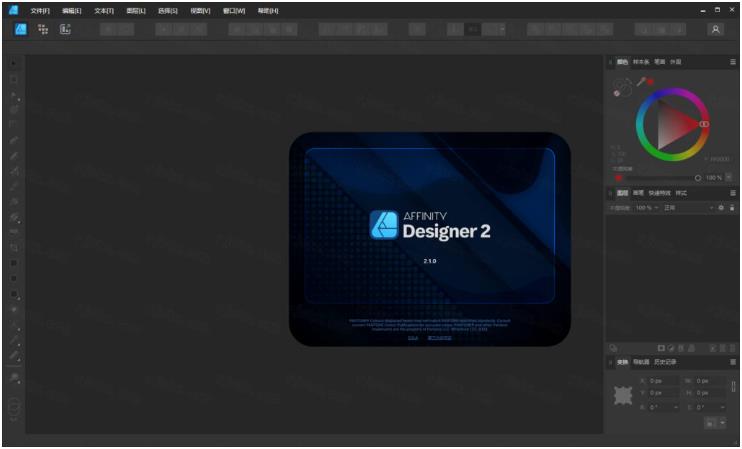742x449 pixels.
Task: Switch to the 样式 tab
Action: [x=681, y=193]
